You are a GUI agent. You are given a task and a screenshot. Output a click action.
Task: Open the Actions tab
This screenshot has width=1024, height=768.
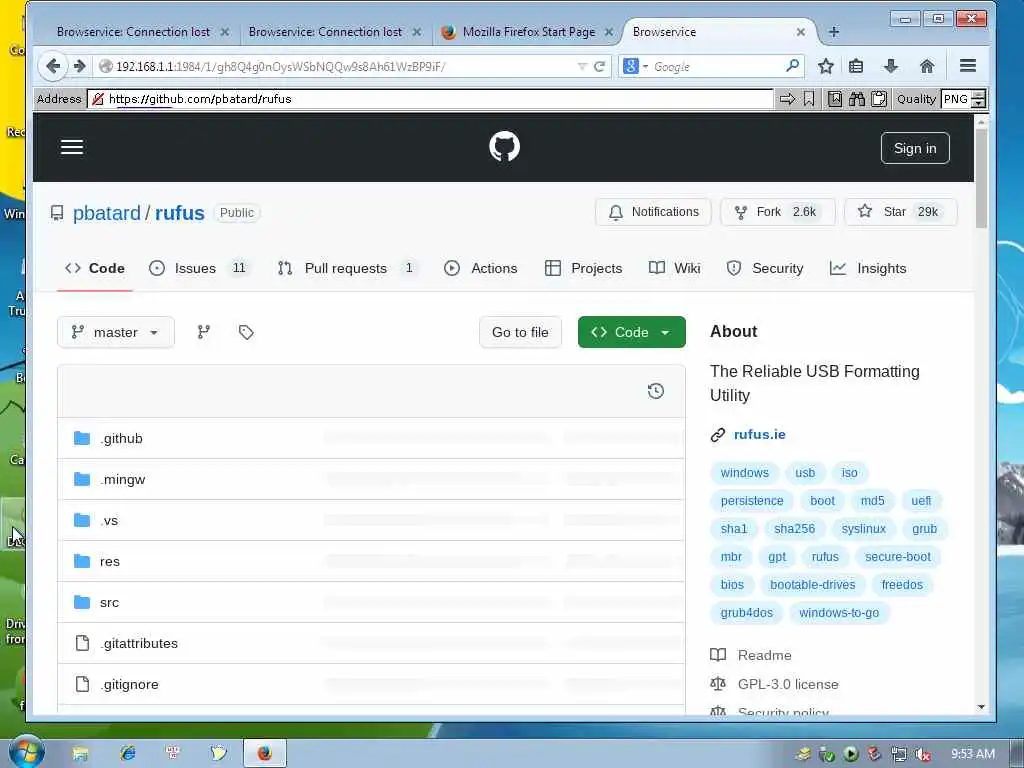click(x=481, y=268)
